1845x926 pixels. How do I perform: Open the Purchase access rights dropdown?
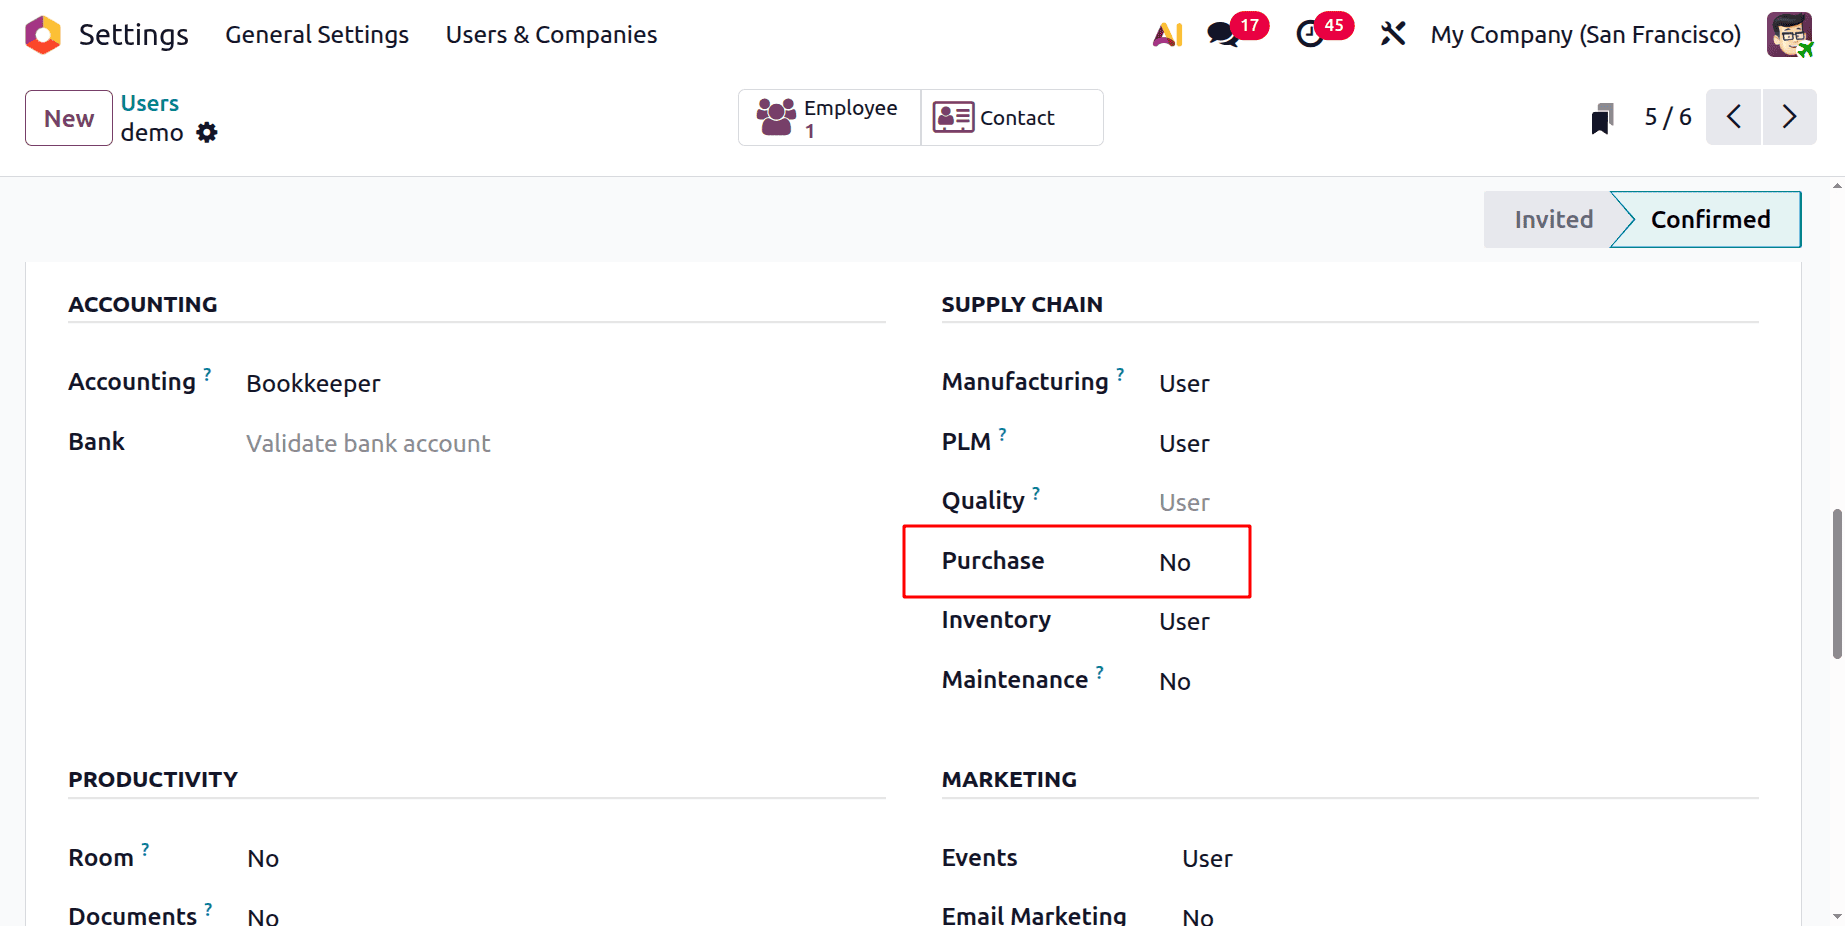(1174, 562)
